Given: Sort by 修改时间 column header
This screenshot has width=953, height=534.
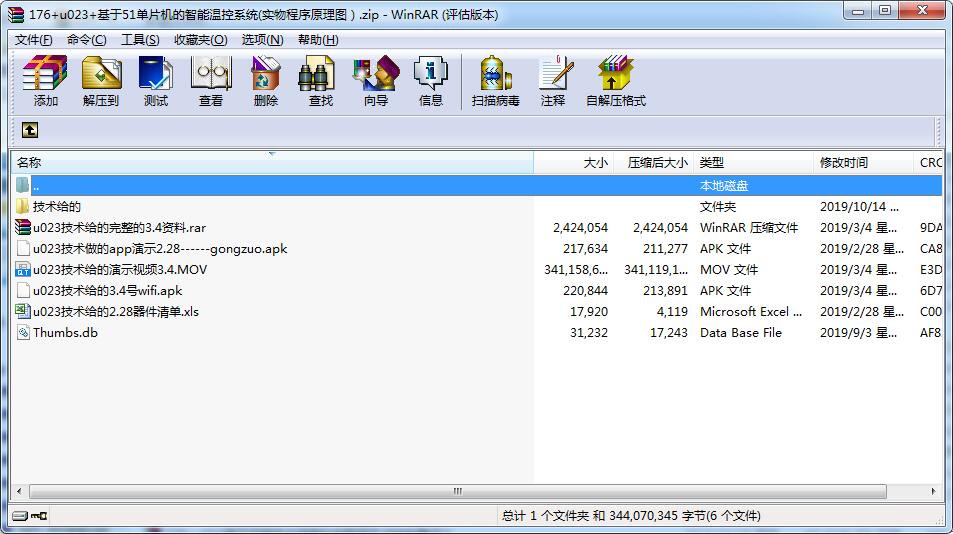Looking at the screenshot, I should click(862, 162).
